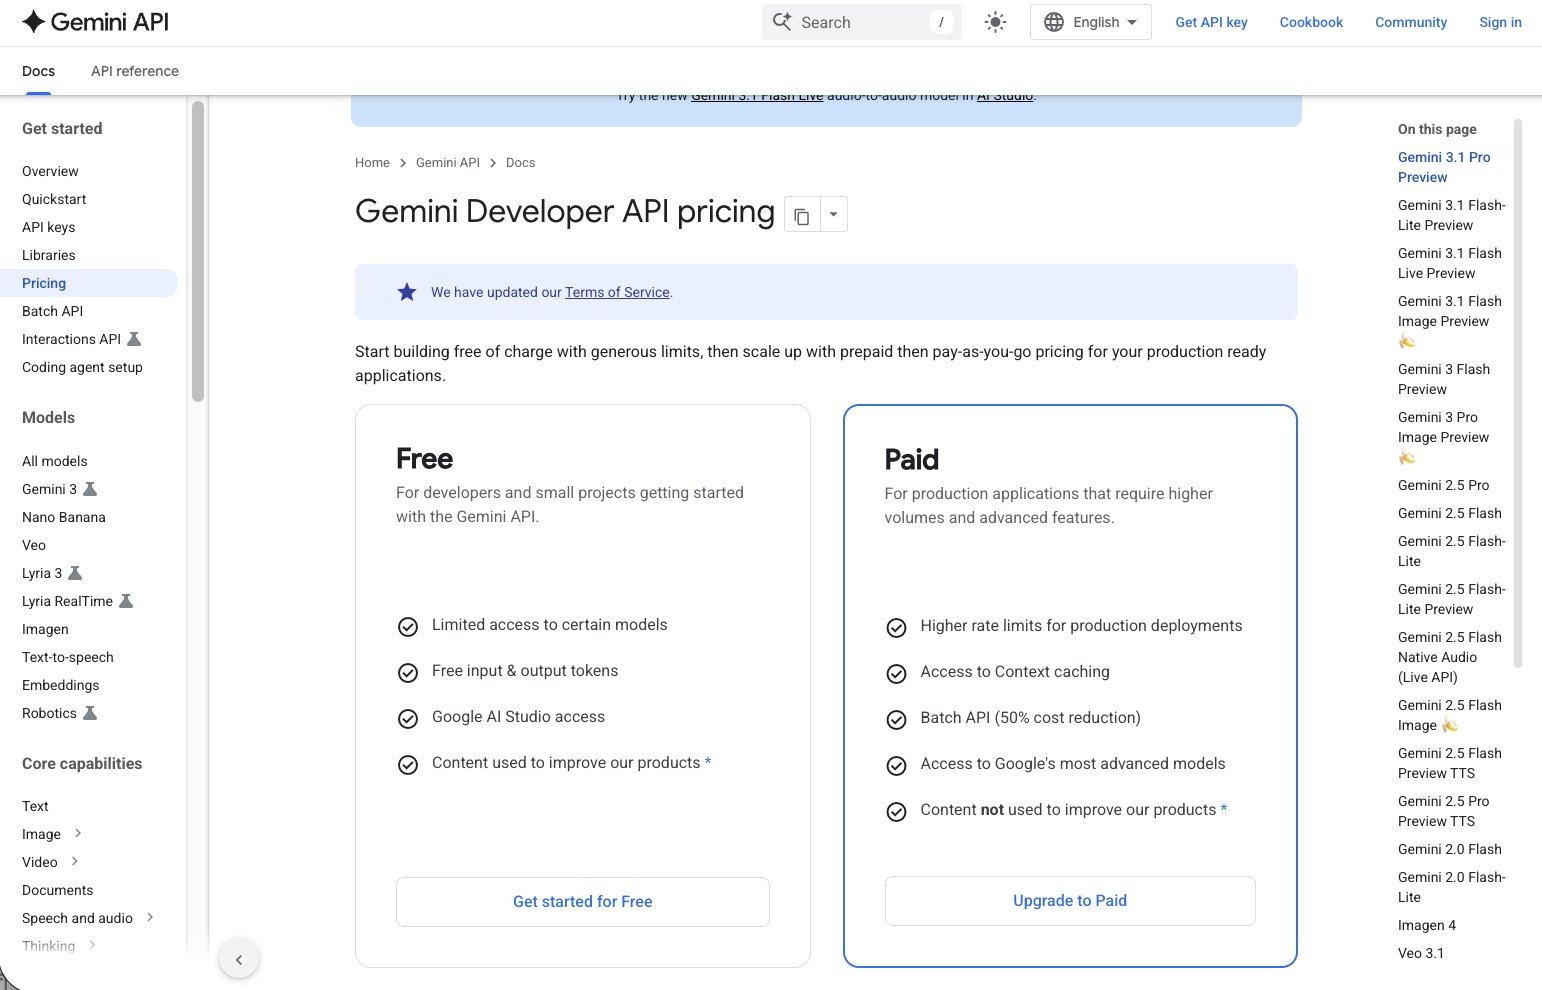1542x990 pixels.
Task: Click the flask icon beside Lyria RealTime
Action: coord(126,601)
